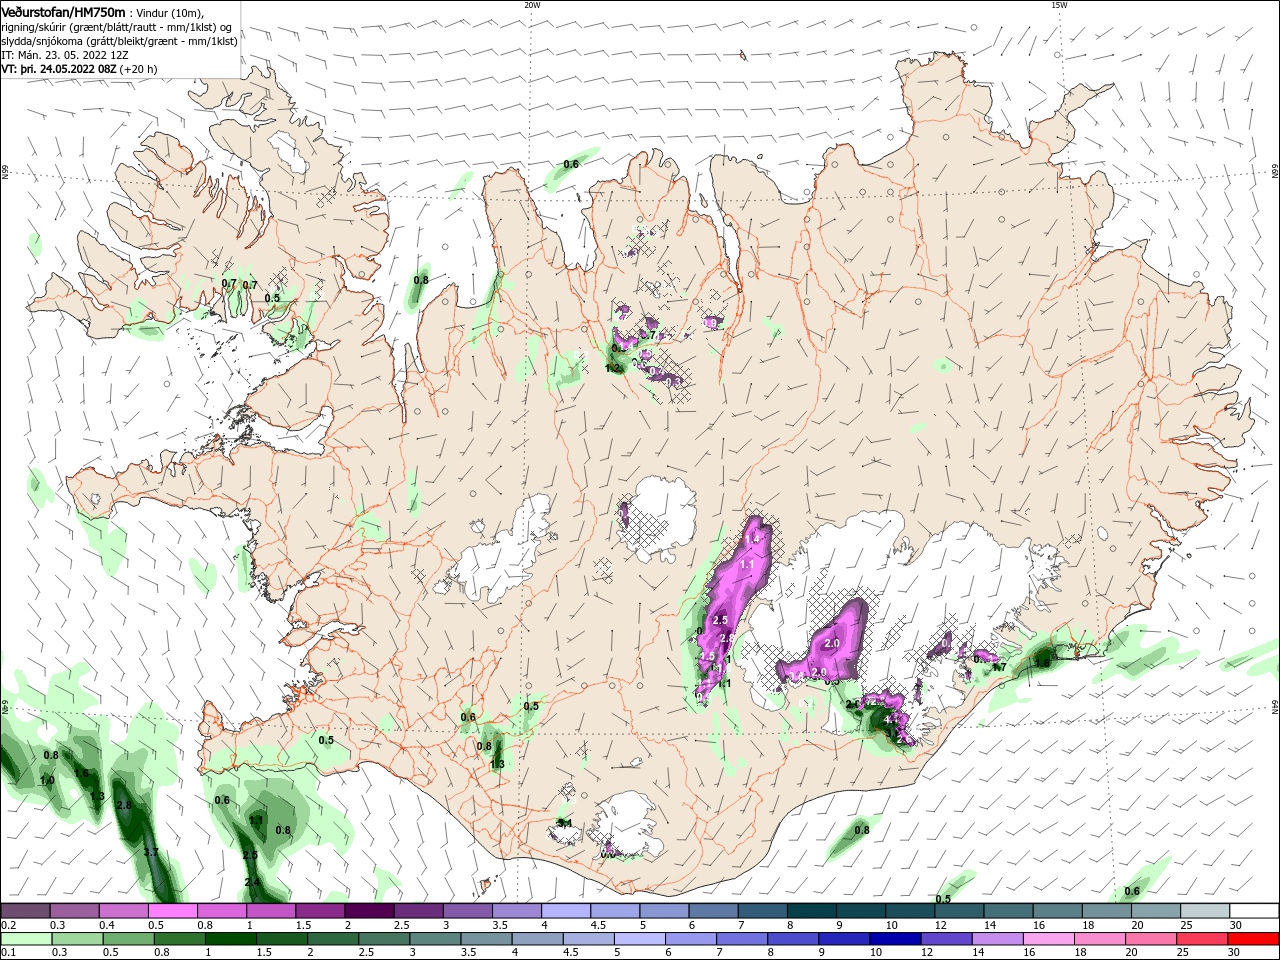
Task: Click the 0.1 label under the rain scale
Action: [x=8, y=953]
